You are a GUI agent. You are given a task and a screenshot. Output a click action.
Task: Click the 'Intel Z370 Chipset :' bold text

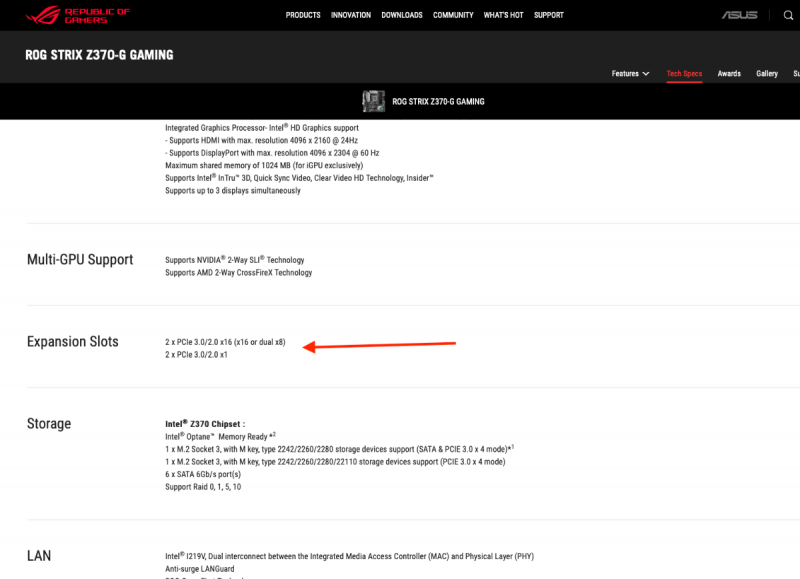[x=205, y=424]
